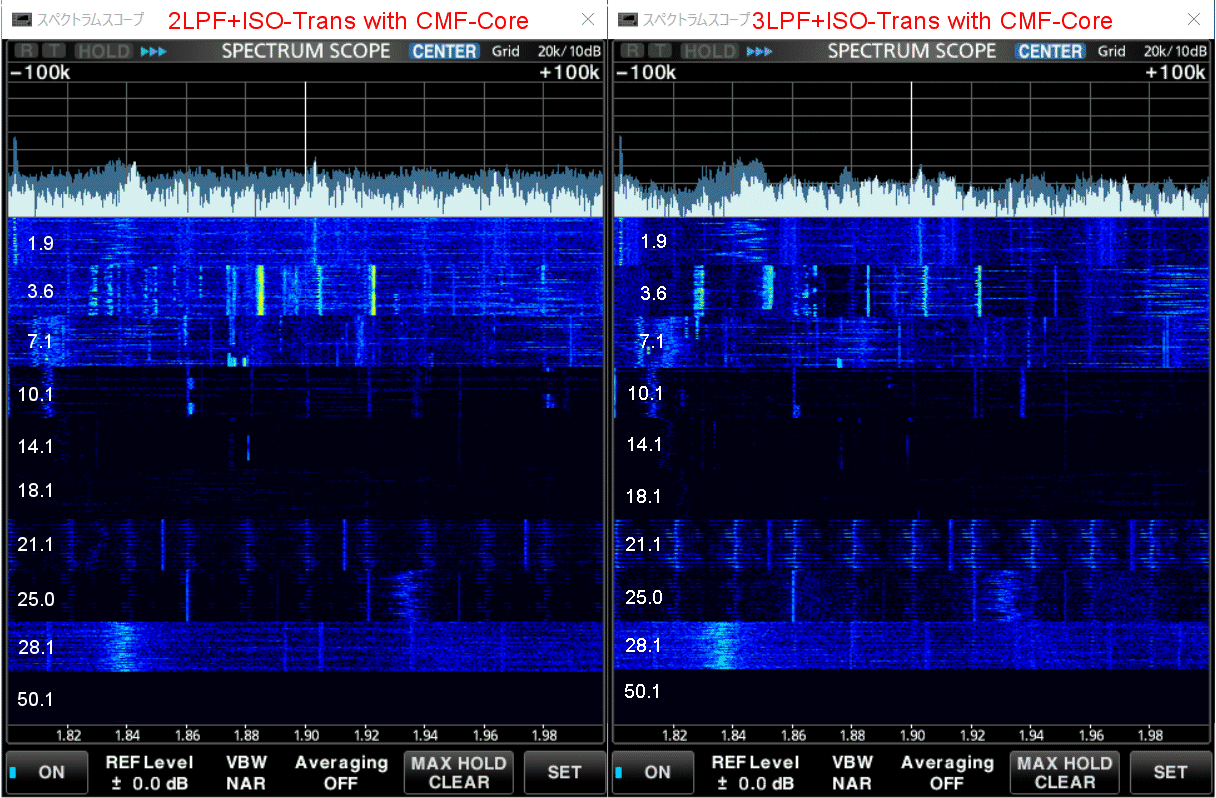Click the scope app icon in 3LPF title bar
Viewport: 1216px width, 798px height.
point(626,19)
